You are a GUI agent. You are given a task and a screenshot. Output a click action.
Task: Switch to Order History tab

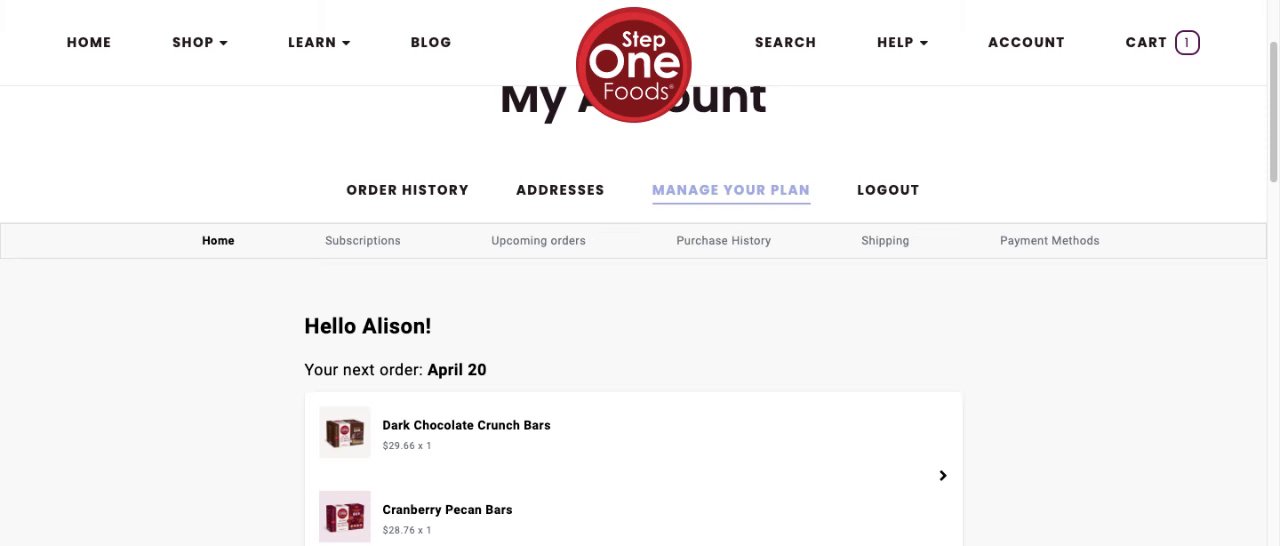point(407,190)
